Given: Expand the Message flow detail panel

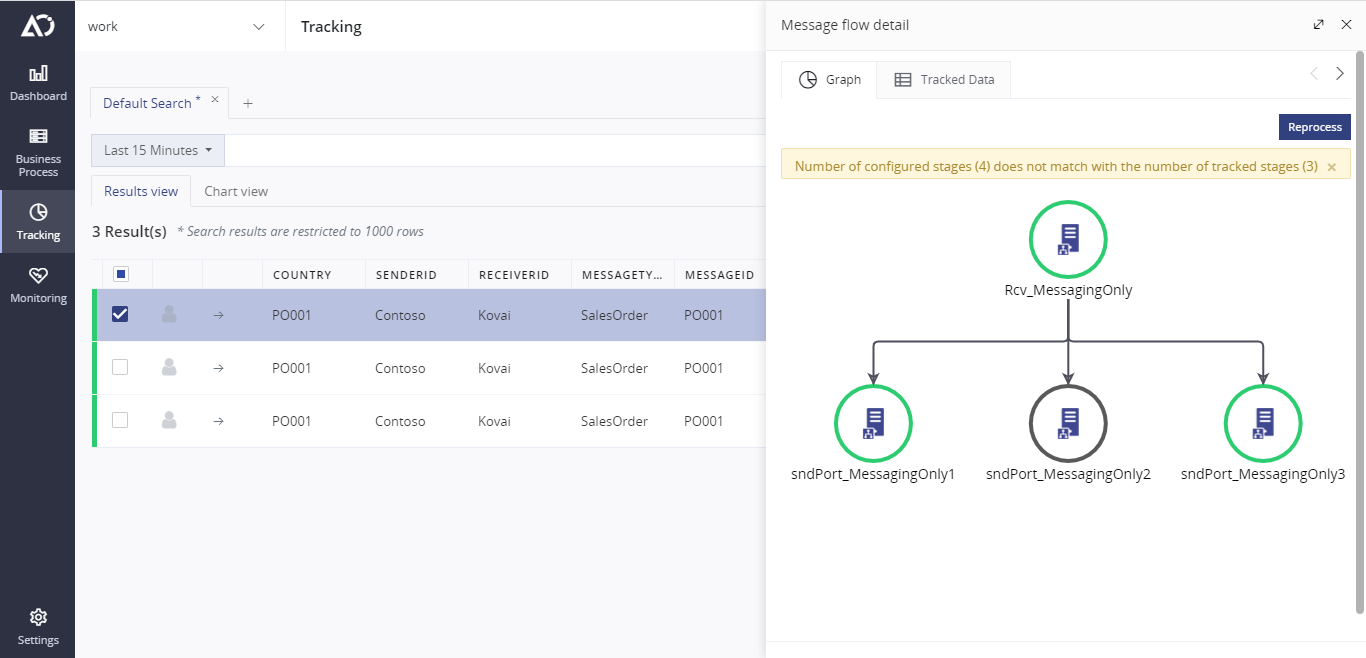Looking at the screenshot, I should 1319,25.
